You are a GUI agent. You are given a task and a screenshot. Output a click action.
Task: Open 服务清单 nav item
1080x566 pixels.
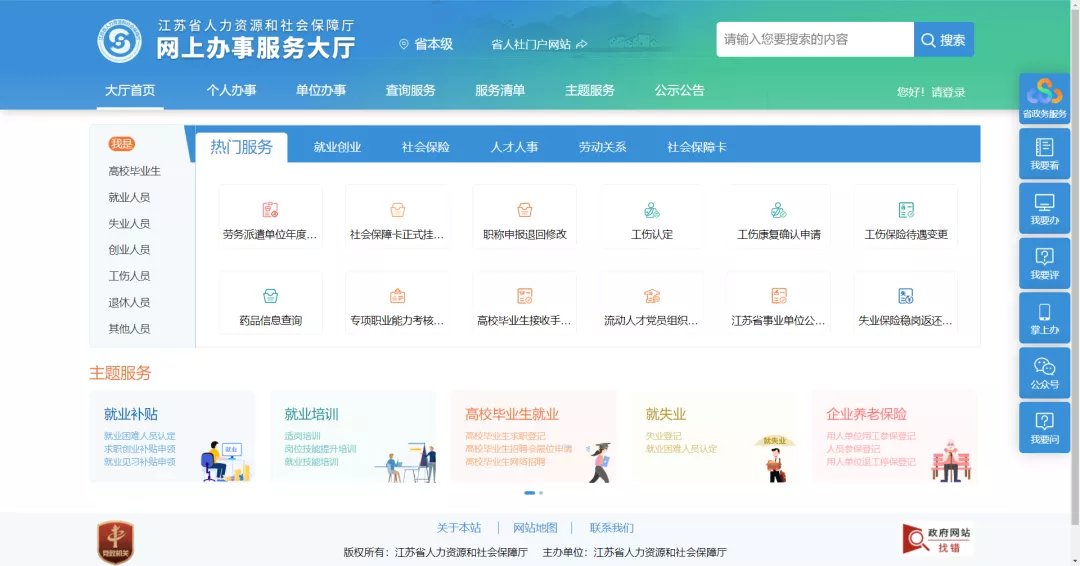tap(500, 90)
